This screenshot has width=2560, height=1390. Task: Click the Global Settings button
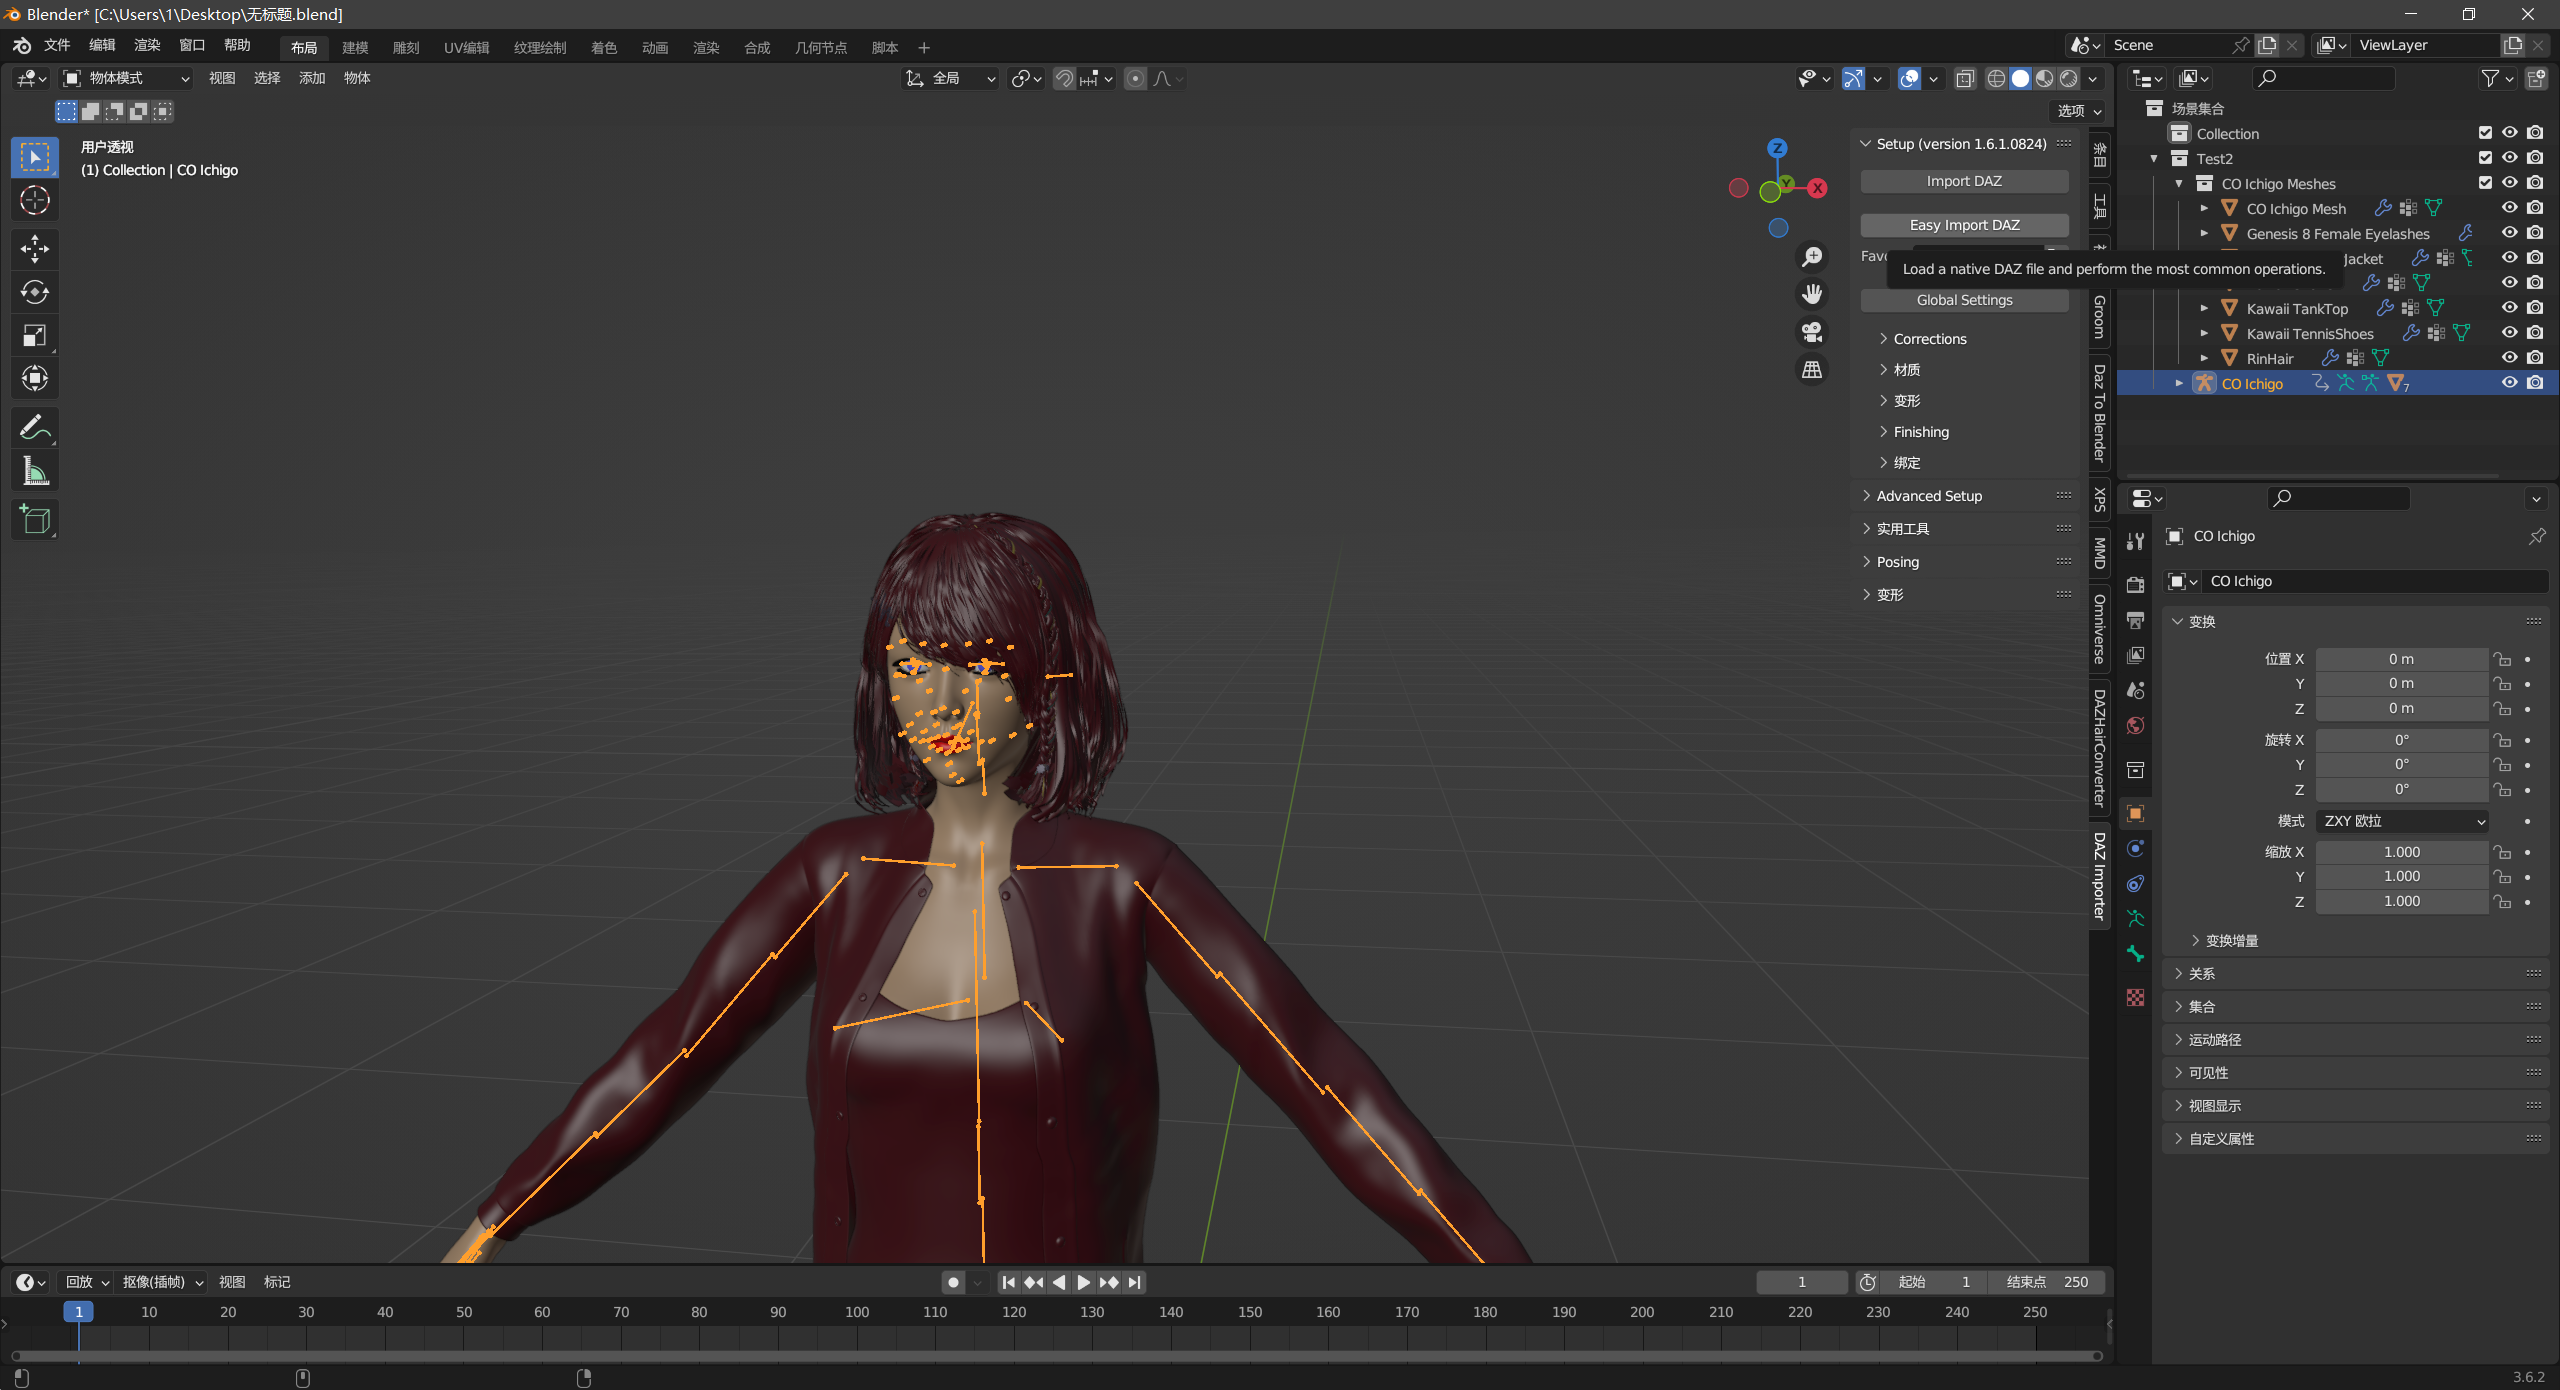click(x=1964, y=300)
